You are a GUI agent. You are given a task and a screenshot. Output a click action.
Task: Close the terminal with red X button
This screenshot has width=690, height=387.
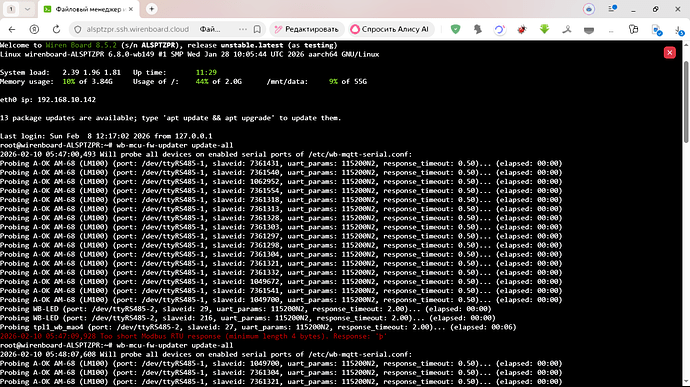click(669, 53)
